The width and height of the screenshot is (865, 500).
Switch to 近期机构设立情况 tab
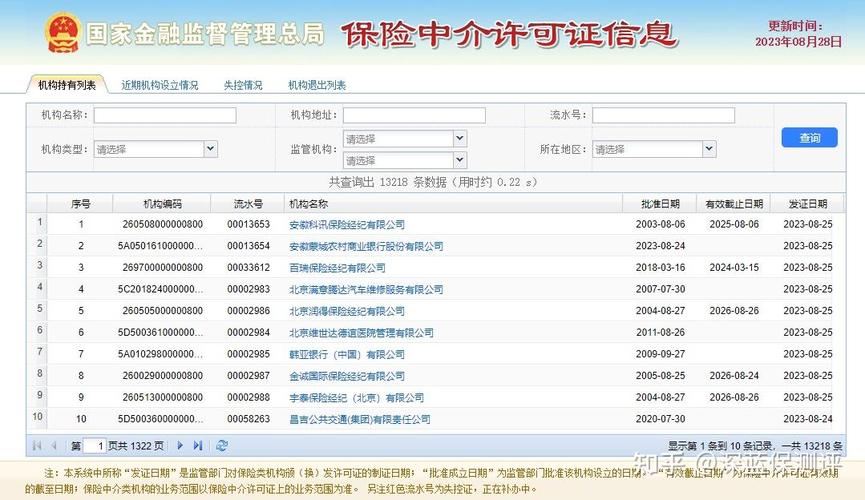(160, 85)
